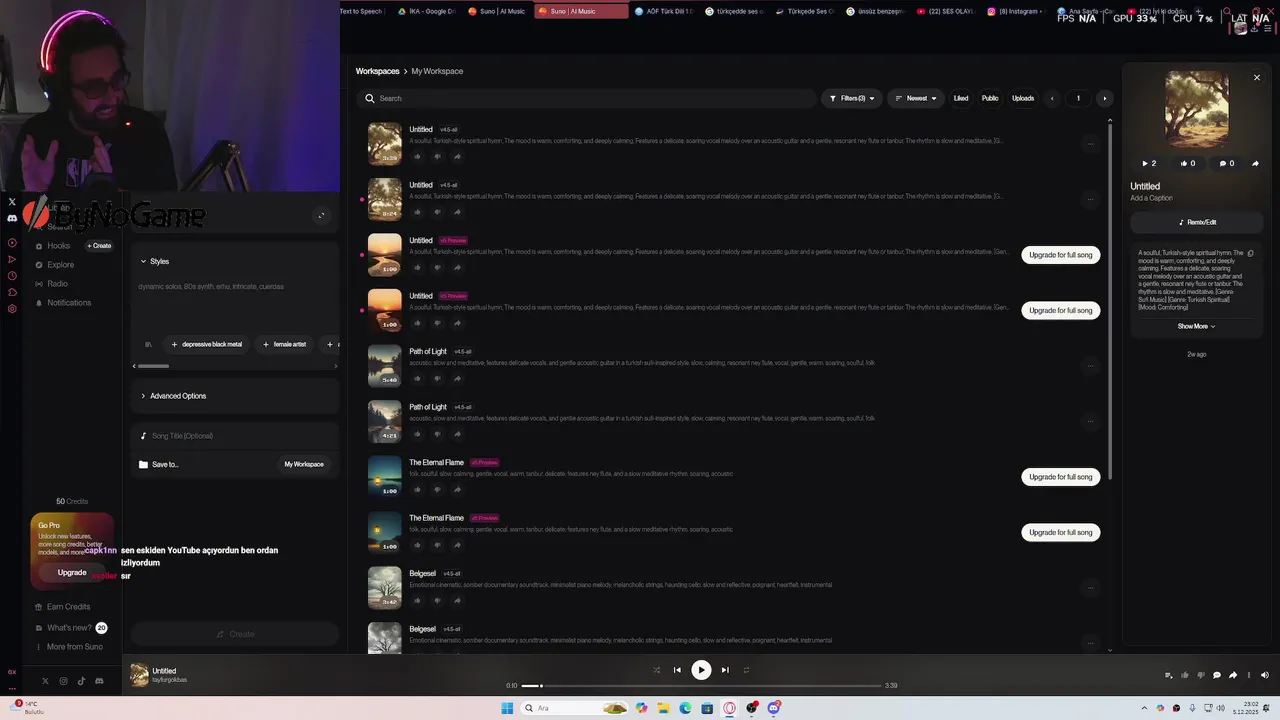This screenshot has height=720, width=1280.
Task: Share the first Untitled song
Action: click(457, 156)
